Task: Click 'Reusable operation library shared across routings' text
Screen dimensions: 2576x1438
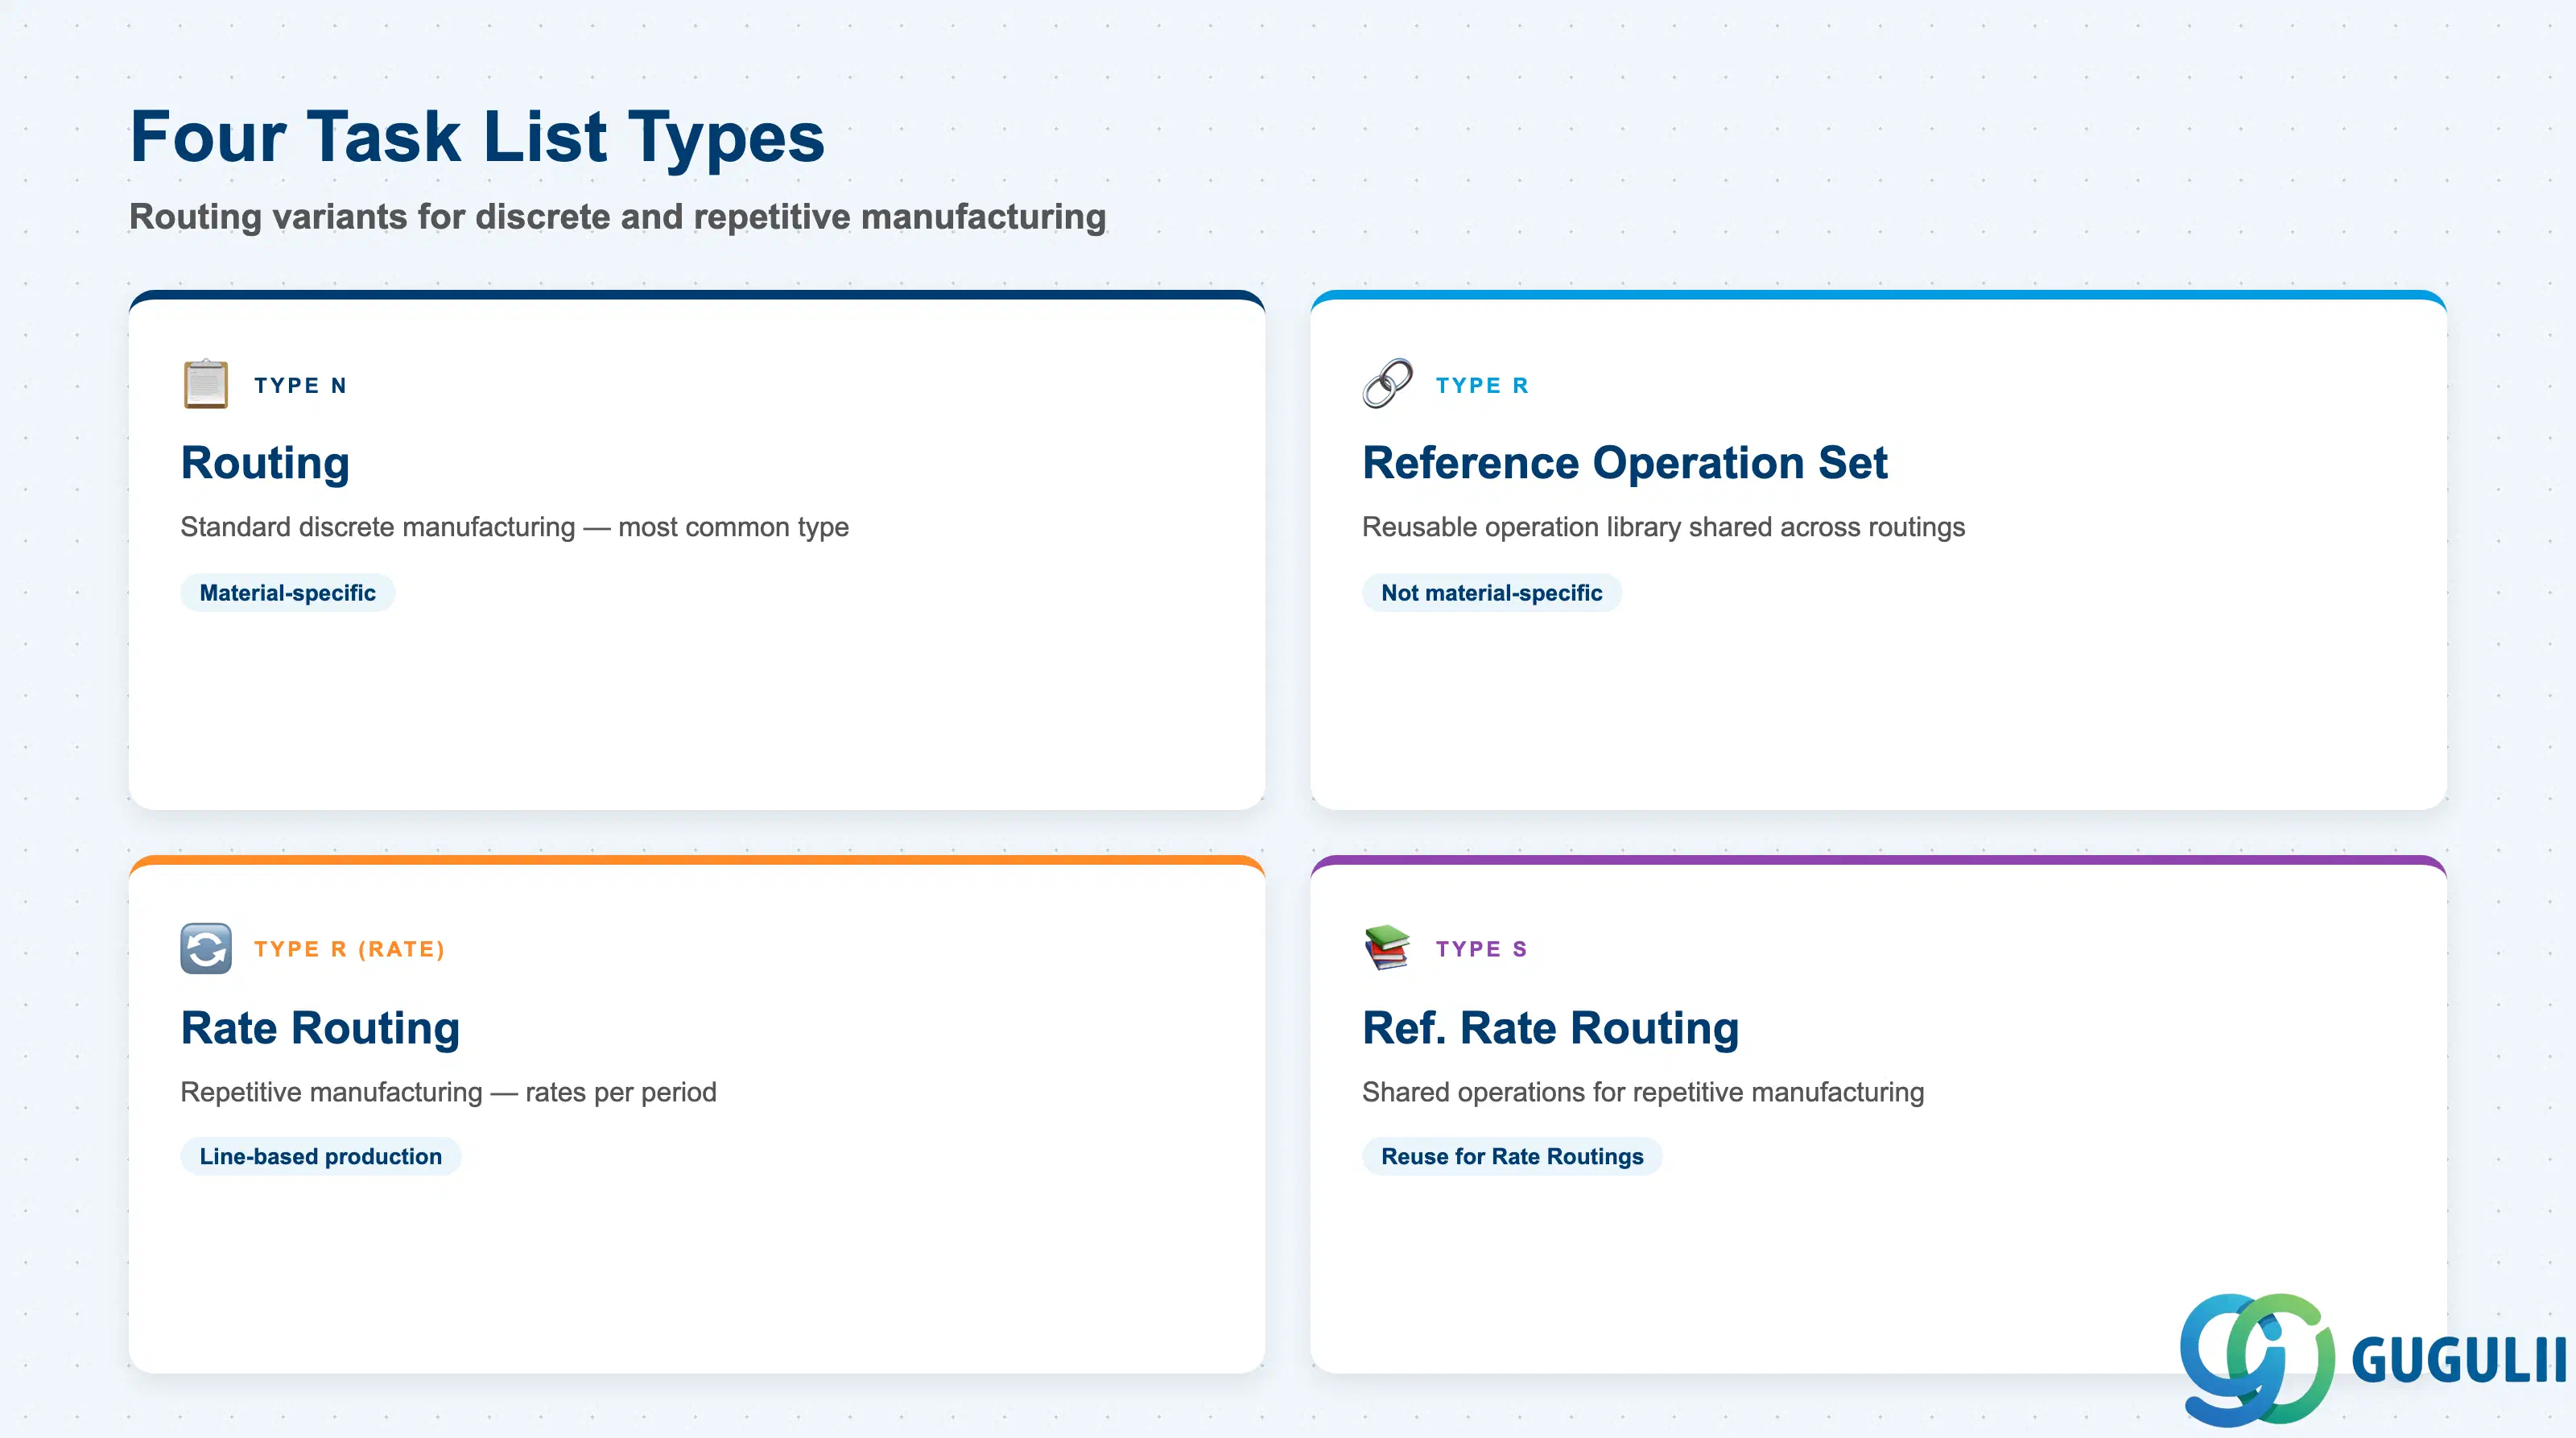Action: [1663, 527]
